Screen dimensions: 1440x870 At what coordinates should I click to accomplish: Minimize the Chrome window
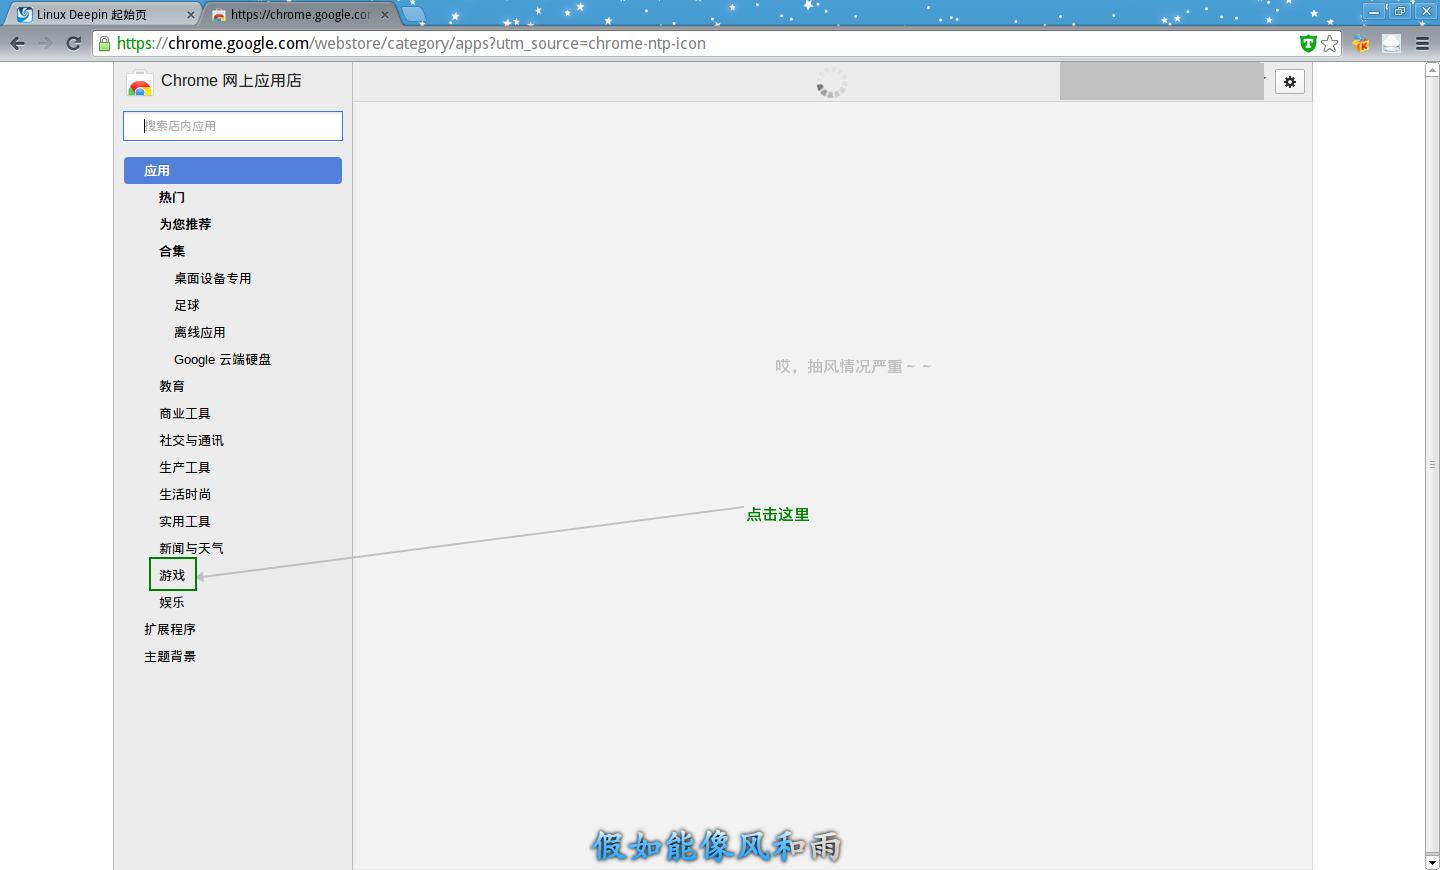pyautogui.click(x=1374, y=11)
